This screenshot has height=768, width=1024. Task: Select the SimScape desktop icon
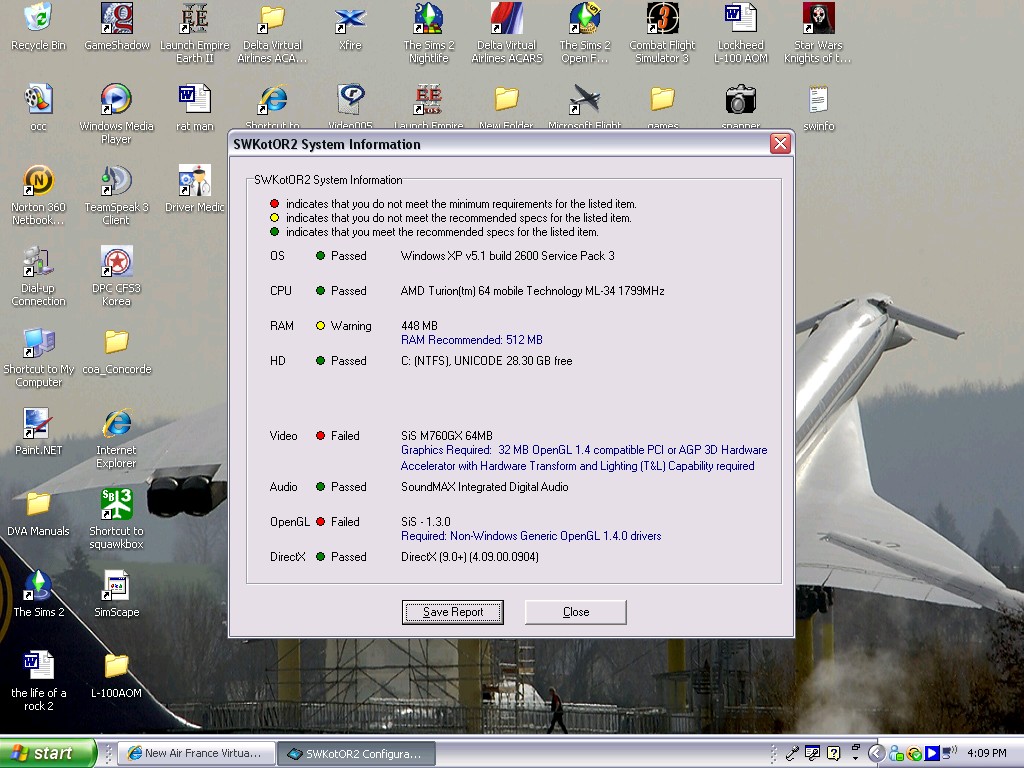pos(116,593)
